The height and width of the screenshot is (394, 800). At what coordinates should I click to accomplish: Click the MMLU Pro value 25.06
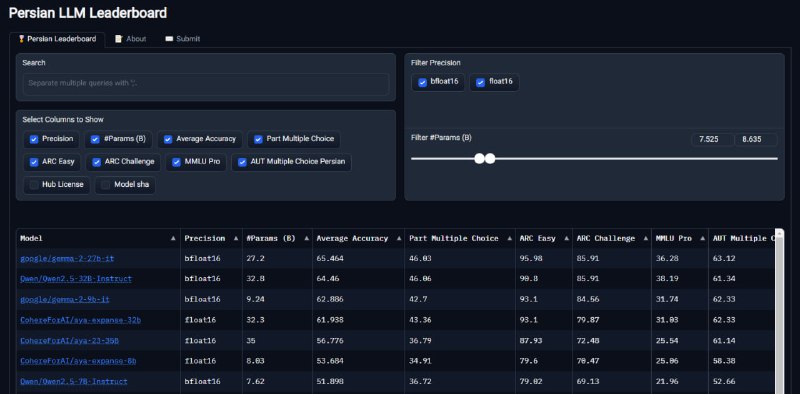667,361
